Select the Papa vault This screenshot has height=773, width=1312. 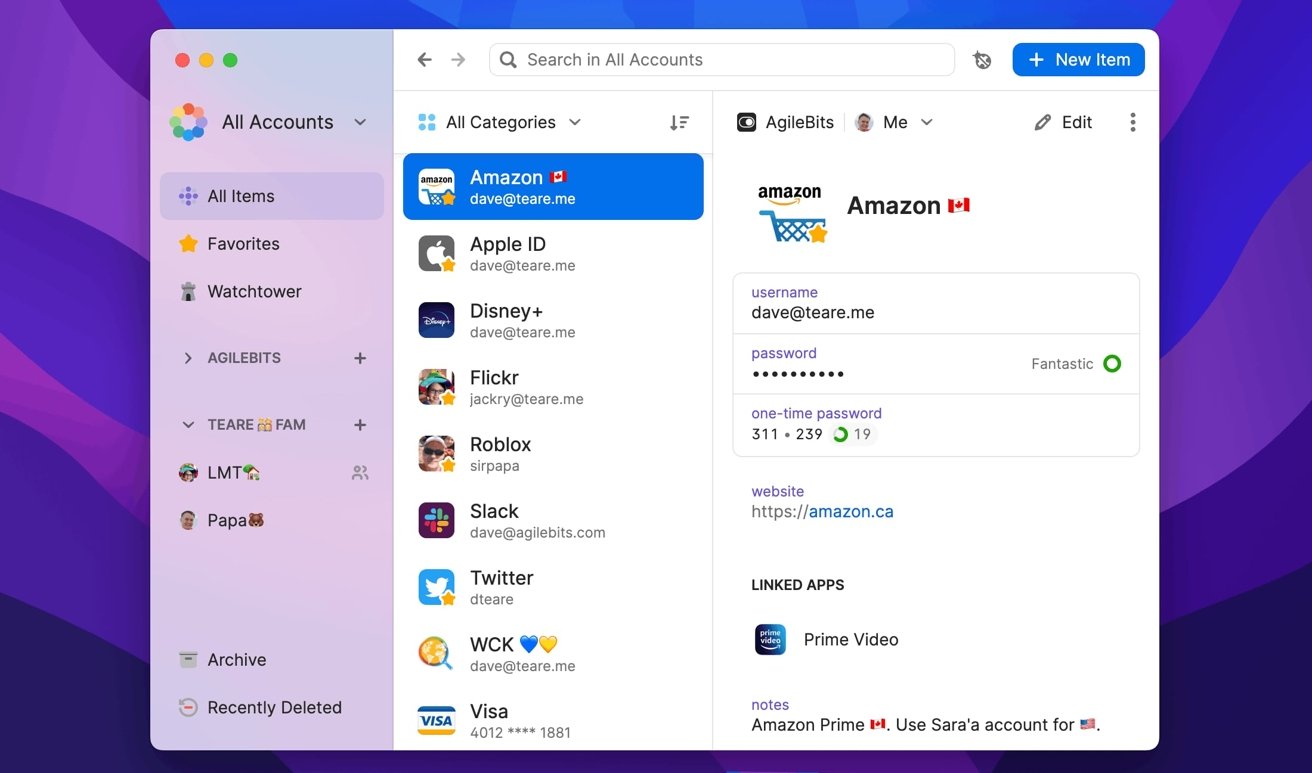[x=272, y=521]
